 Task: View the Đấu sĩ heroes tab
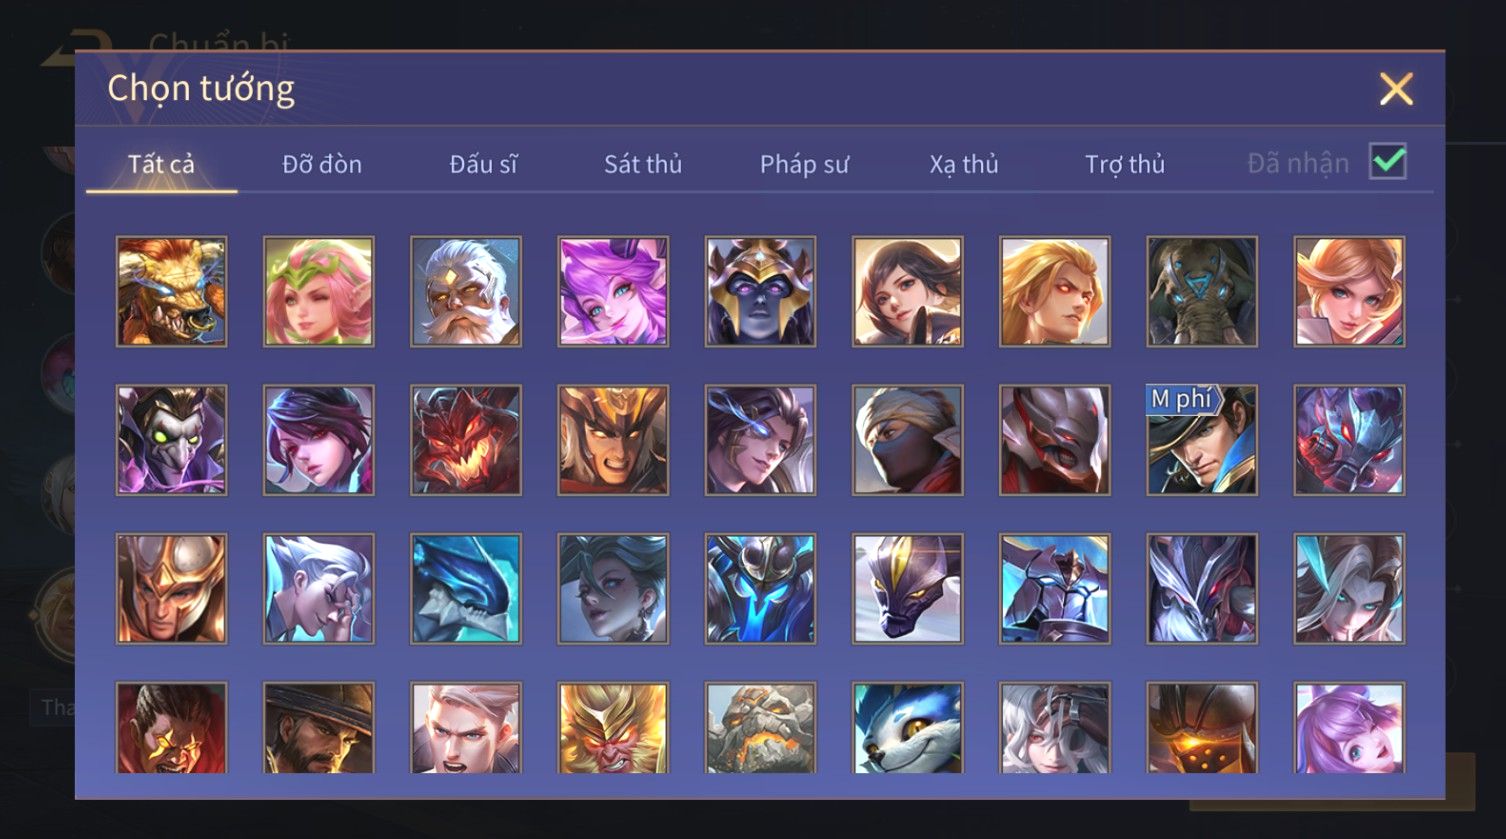click(x=483, y=164)
